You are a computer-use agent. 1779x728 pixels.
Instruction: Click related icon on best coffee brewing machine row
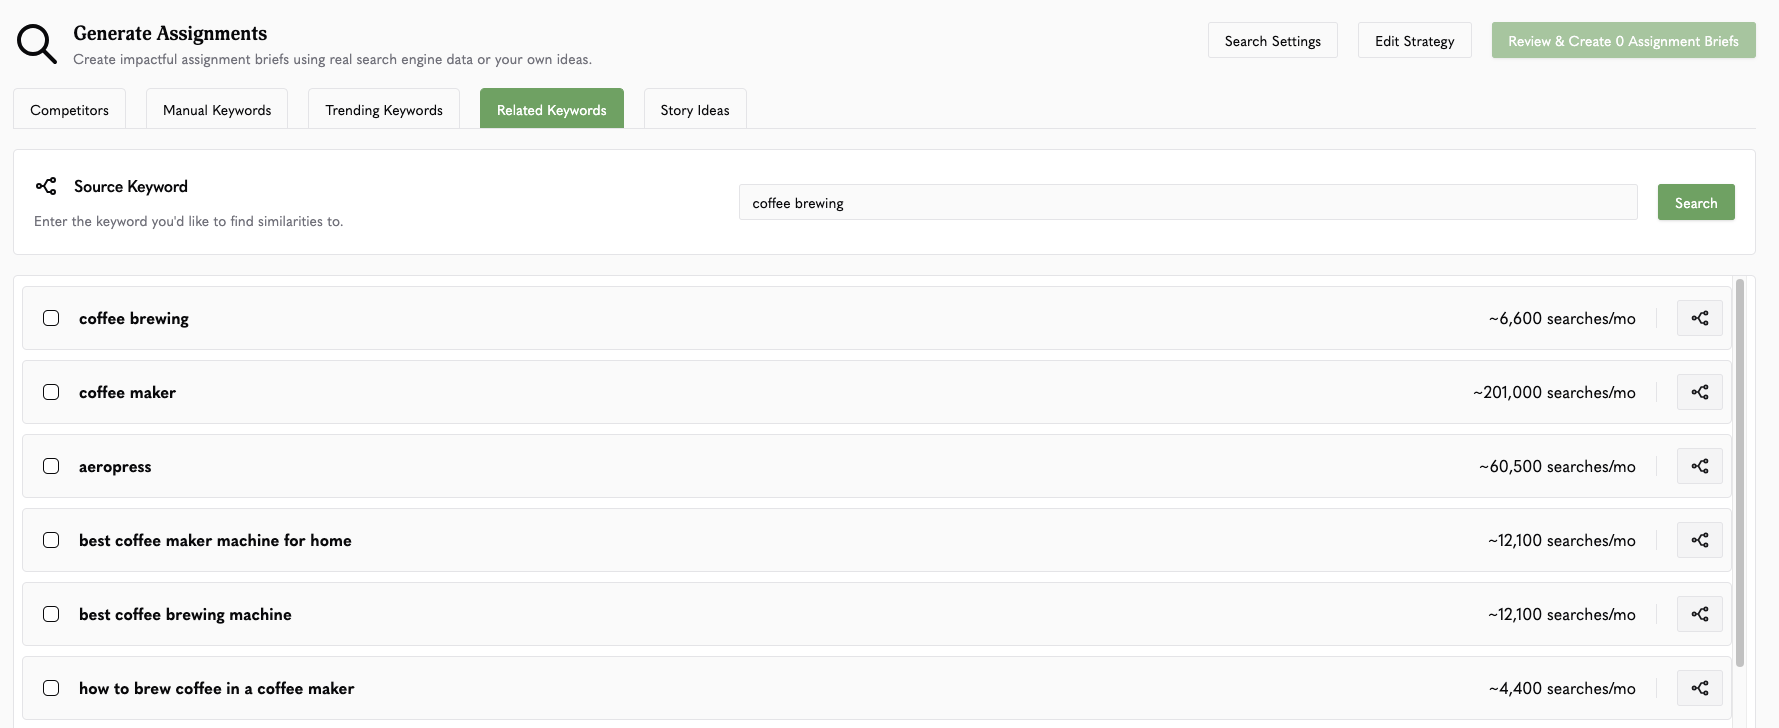[x=1699, y=614]
